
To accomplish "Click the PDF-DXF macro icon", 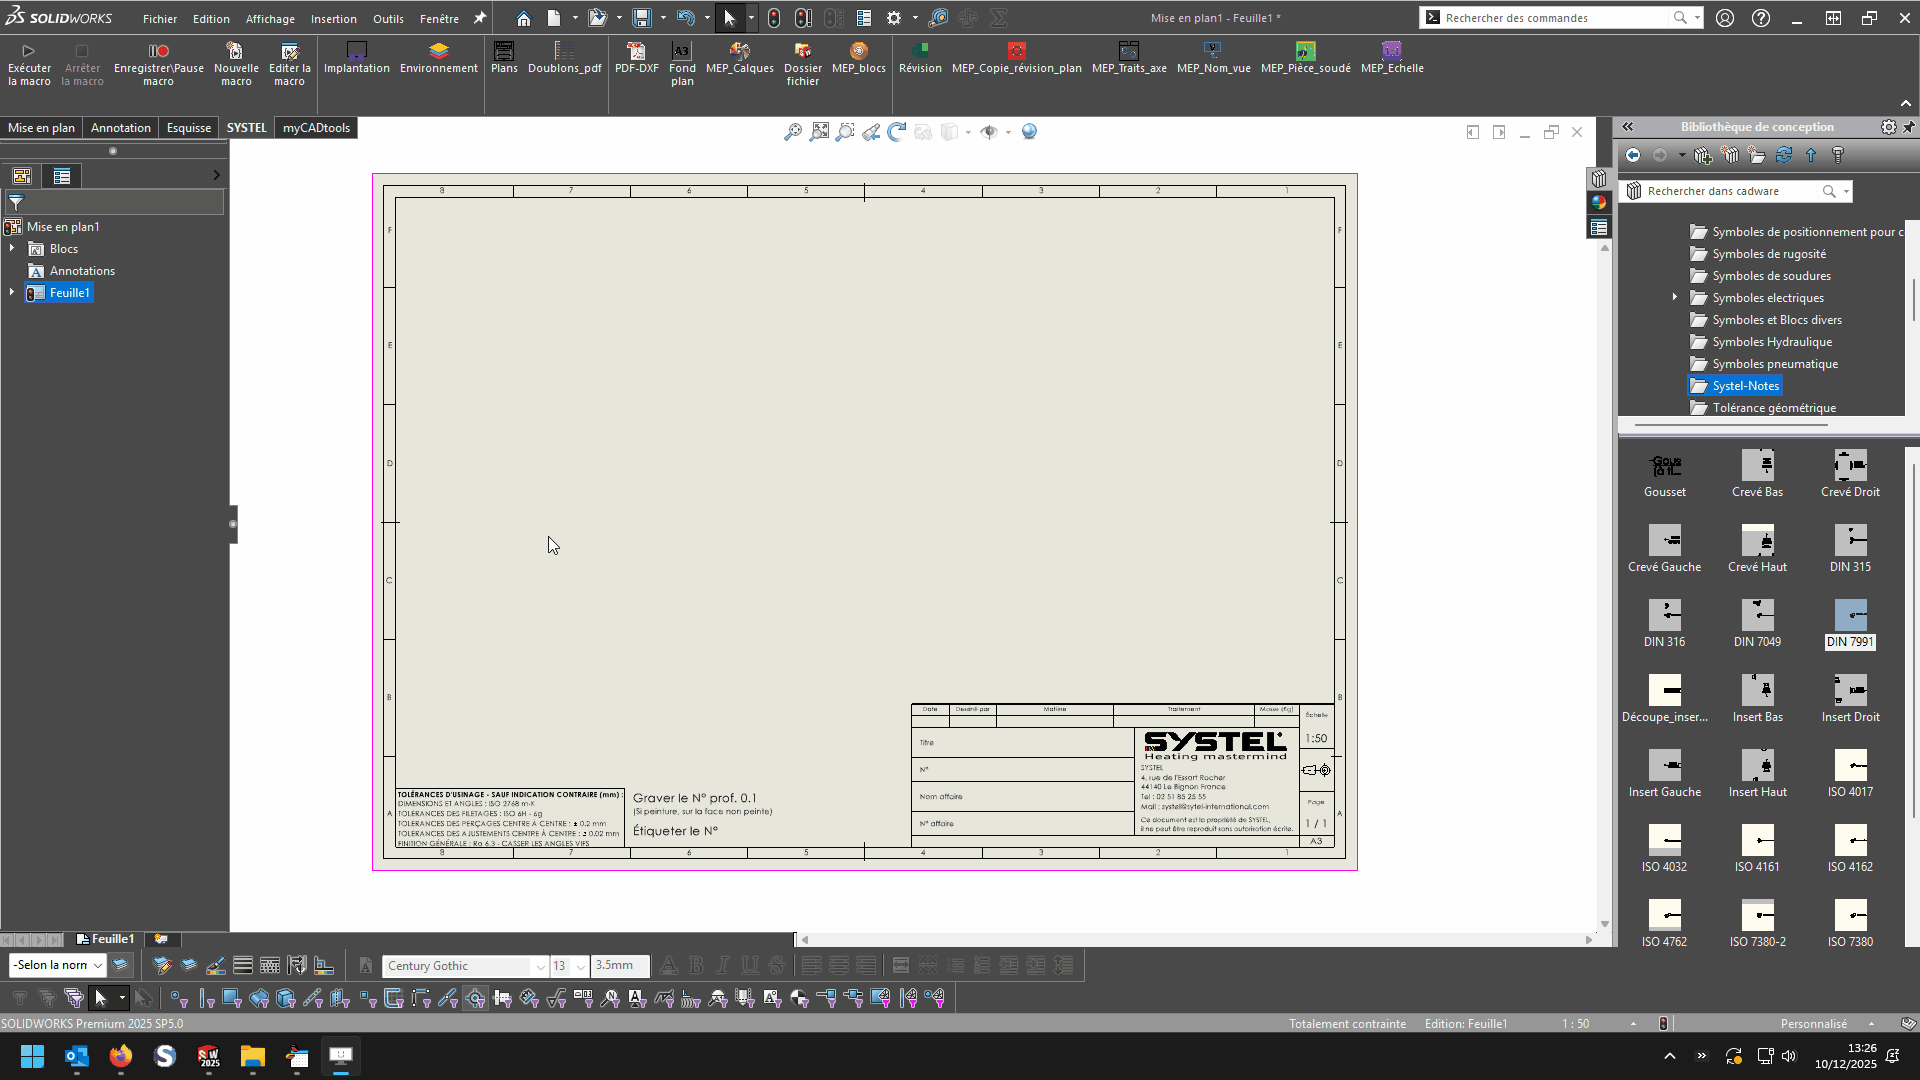I will [x=636, y=51].
